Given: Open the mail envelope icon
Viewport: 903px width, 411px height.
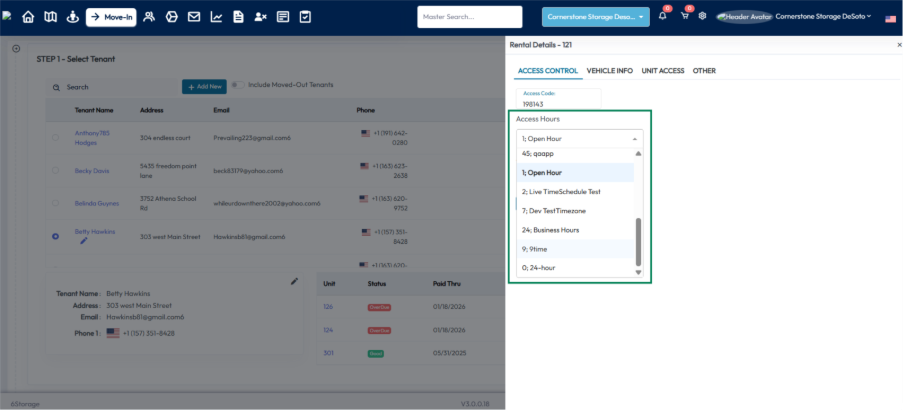Looking at the screenshot, I should [194, 17].
